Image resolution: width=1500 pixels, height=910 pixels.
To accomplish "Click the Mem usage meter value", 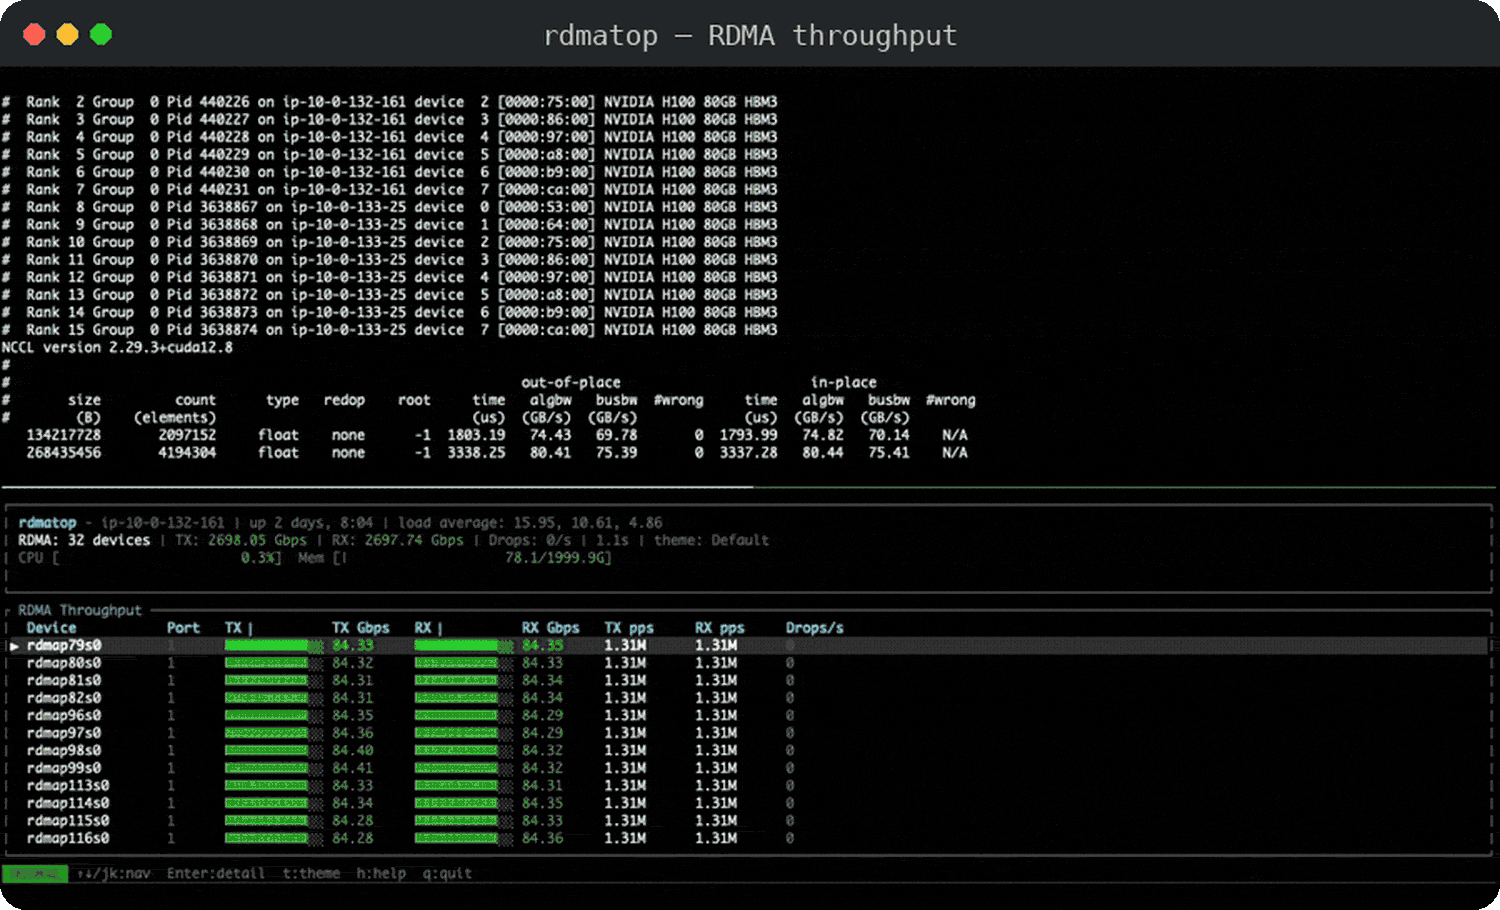I will pos(557,558).
